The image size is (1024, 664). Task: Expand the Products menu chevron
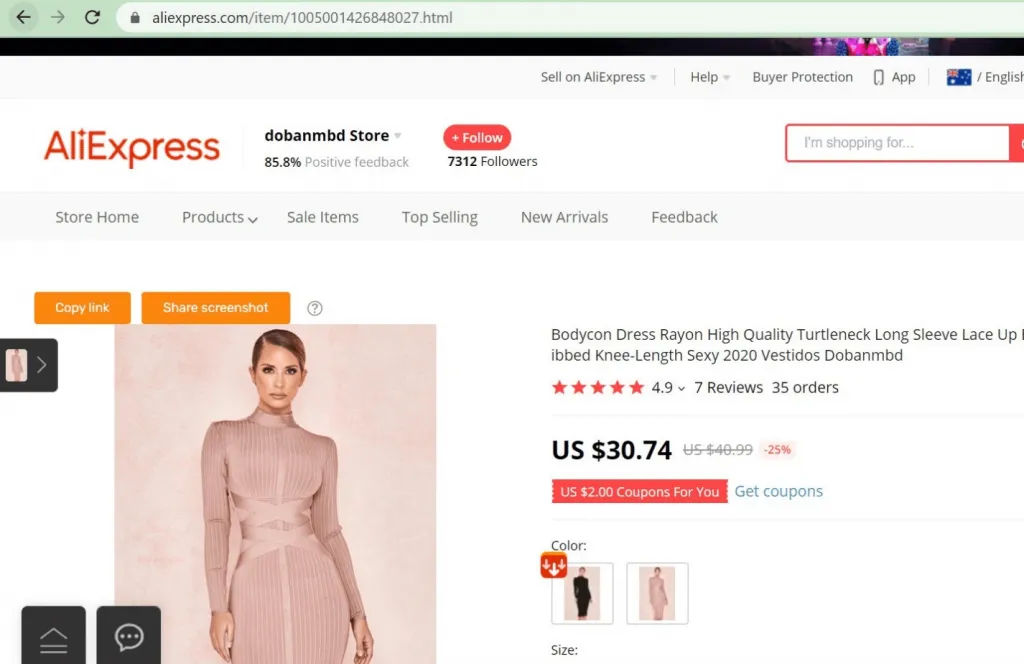253,220
